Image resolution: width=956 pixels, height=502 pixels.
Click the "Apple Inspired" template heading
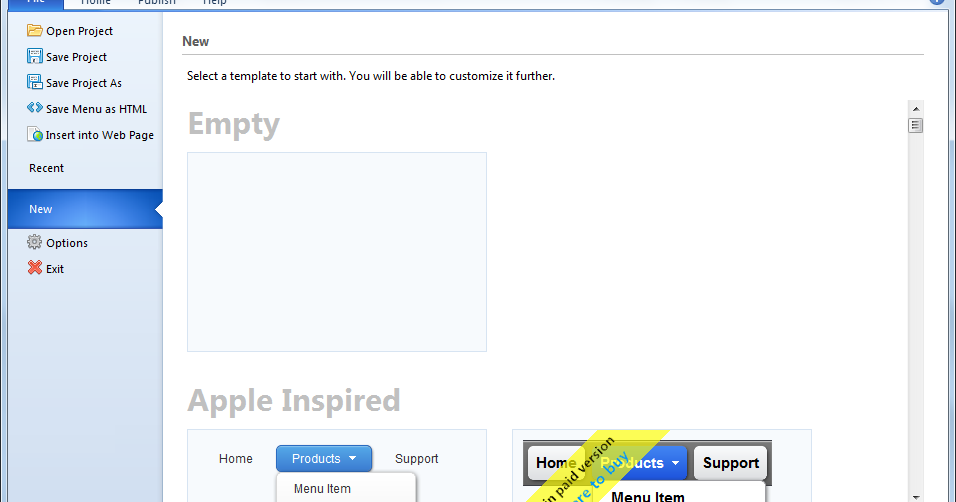(x=294, y=401)
